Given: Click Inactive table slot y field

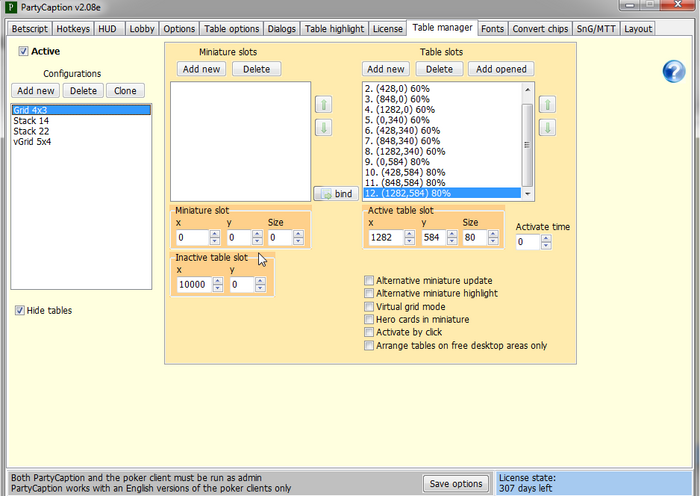Looking at the screenshot, I should tap(242, 284).
